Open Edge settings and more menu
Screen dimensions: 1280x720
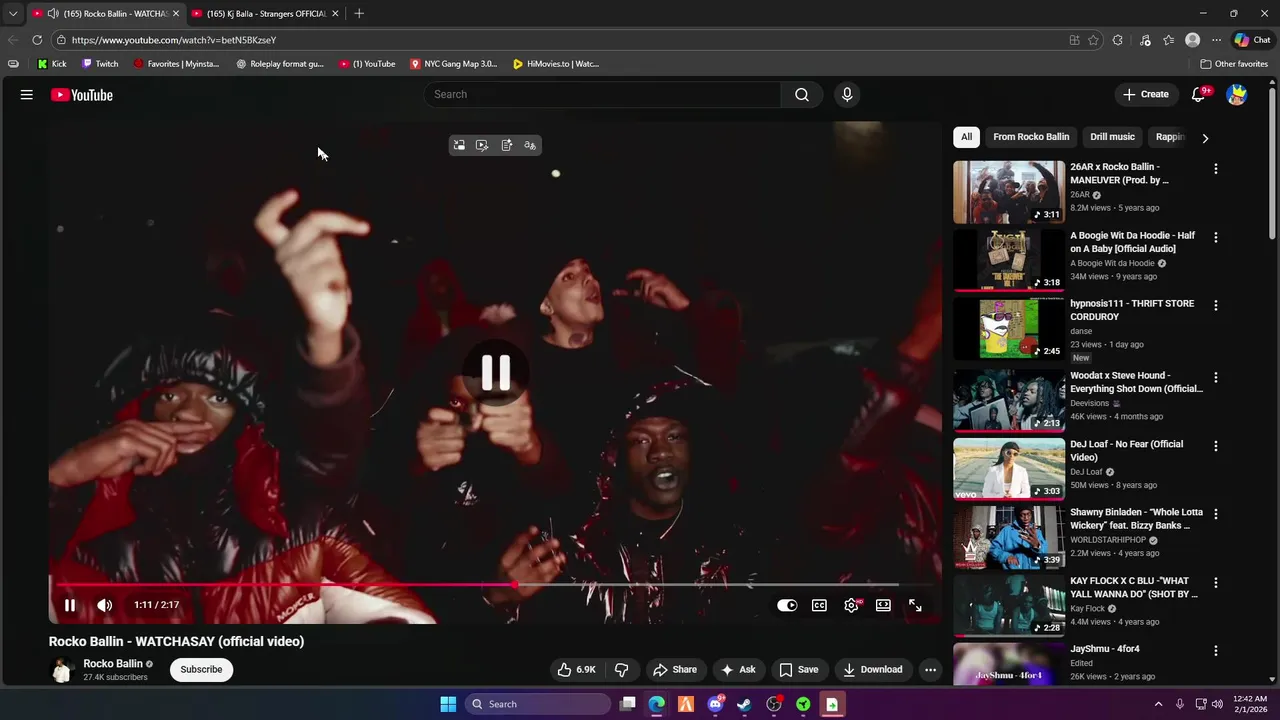tap(1216, 40)
